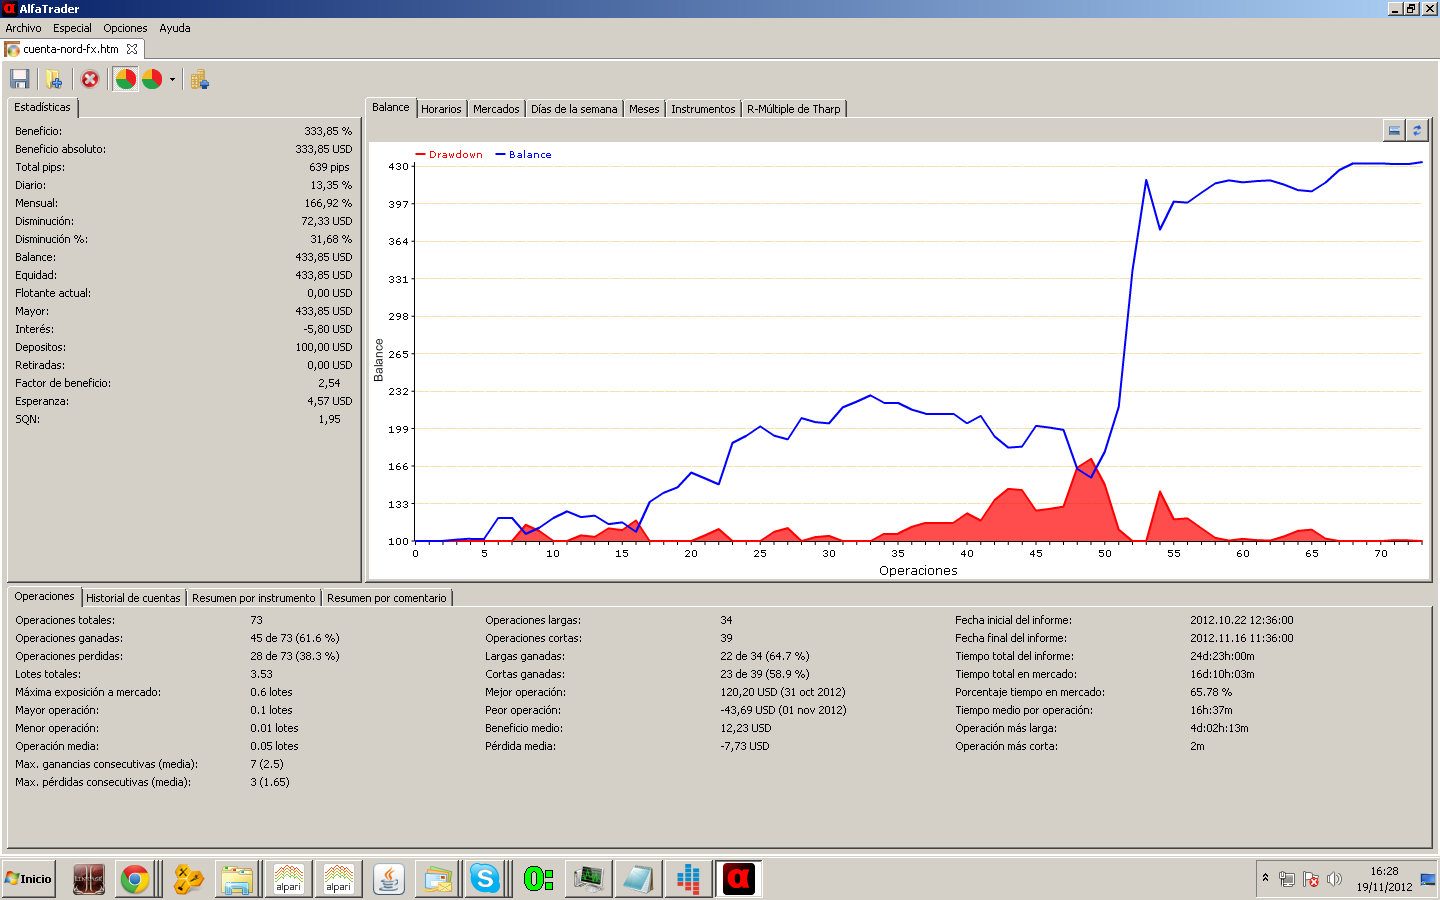Click the blue-red equalizer bars taskbar icon

pos(688,879)
